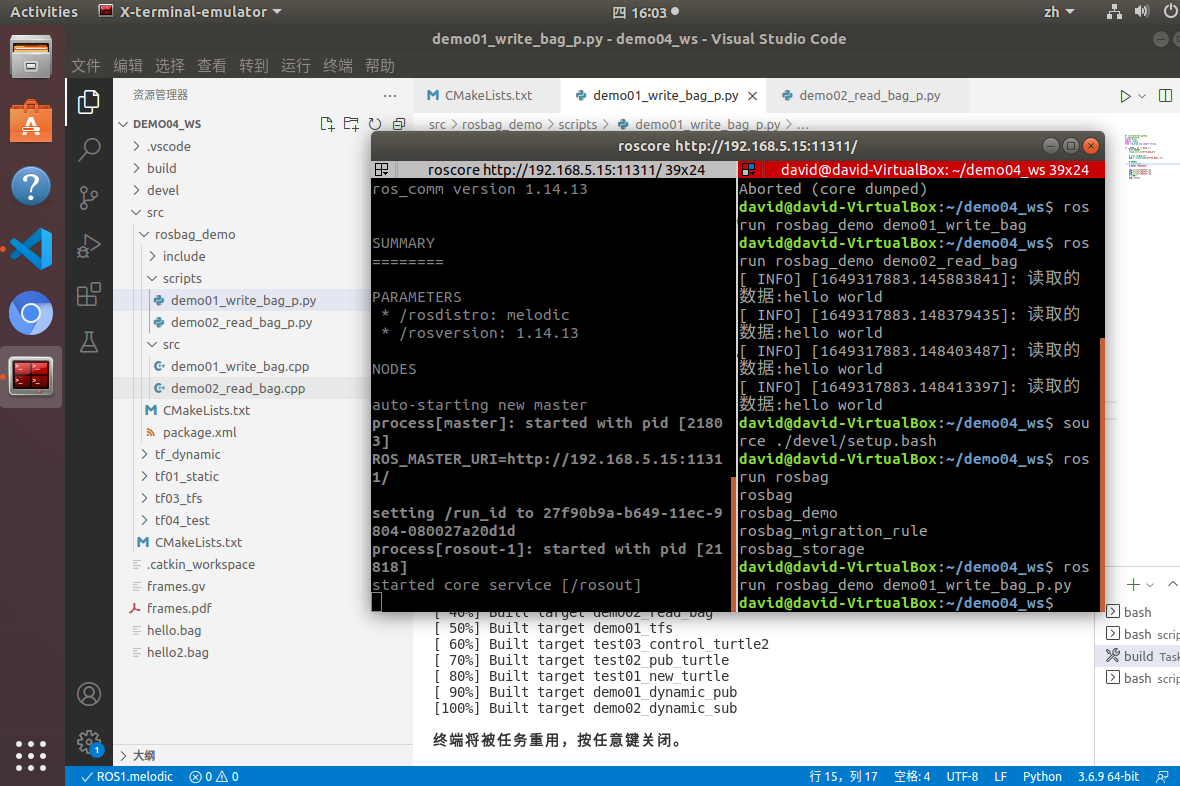Open the 终端 menu
This screenshot has height=786, width=1180.
pyautogui.click(x=336, y=65)
